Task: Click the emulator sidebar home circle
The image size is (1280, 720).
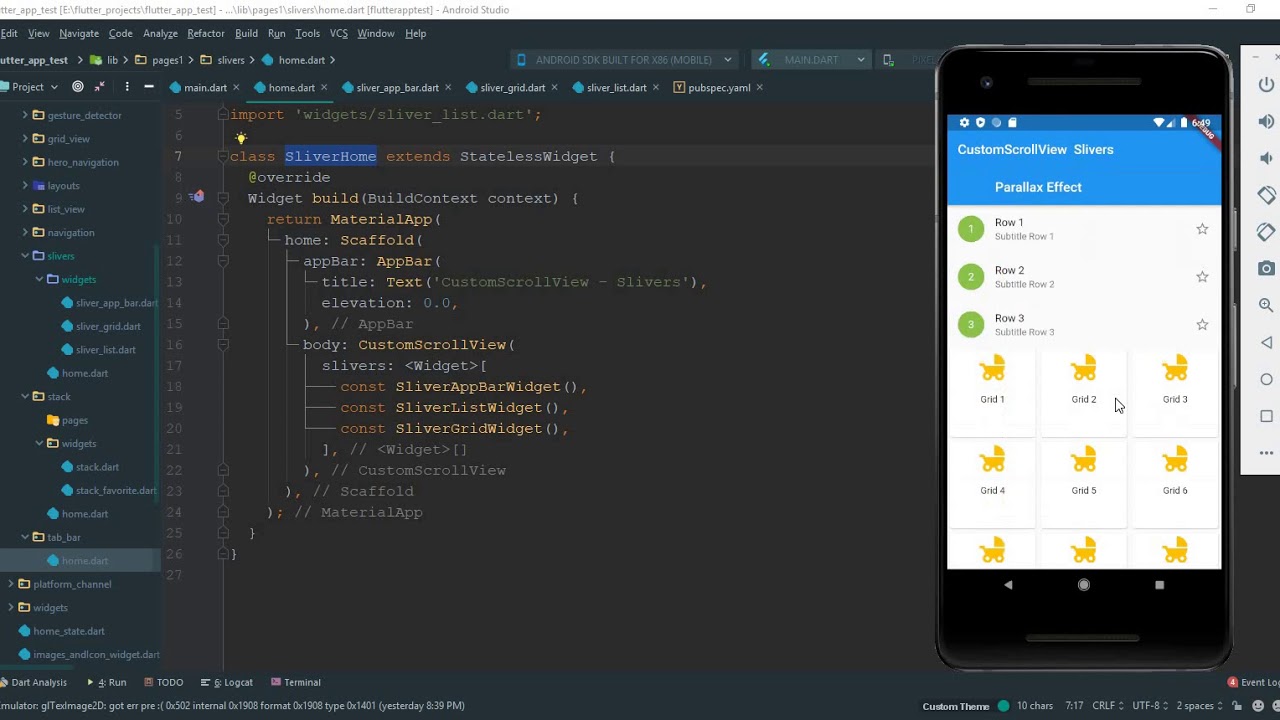Action: (1266, 379)
